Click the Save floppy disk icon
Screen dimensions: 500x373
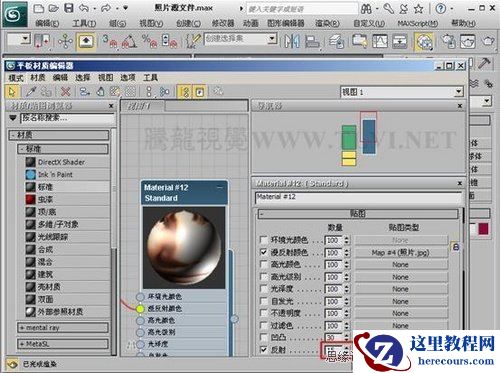(x=69, y=8)
